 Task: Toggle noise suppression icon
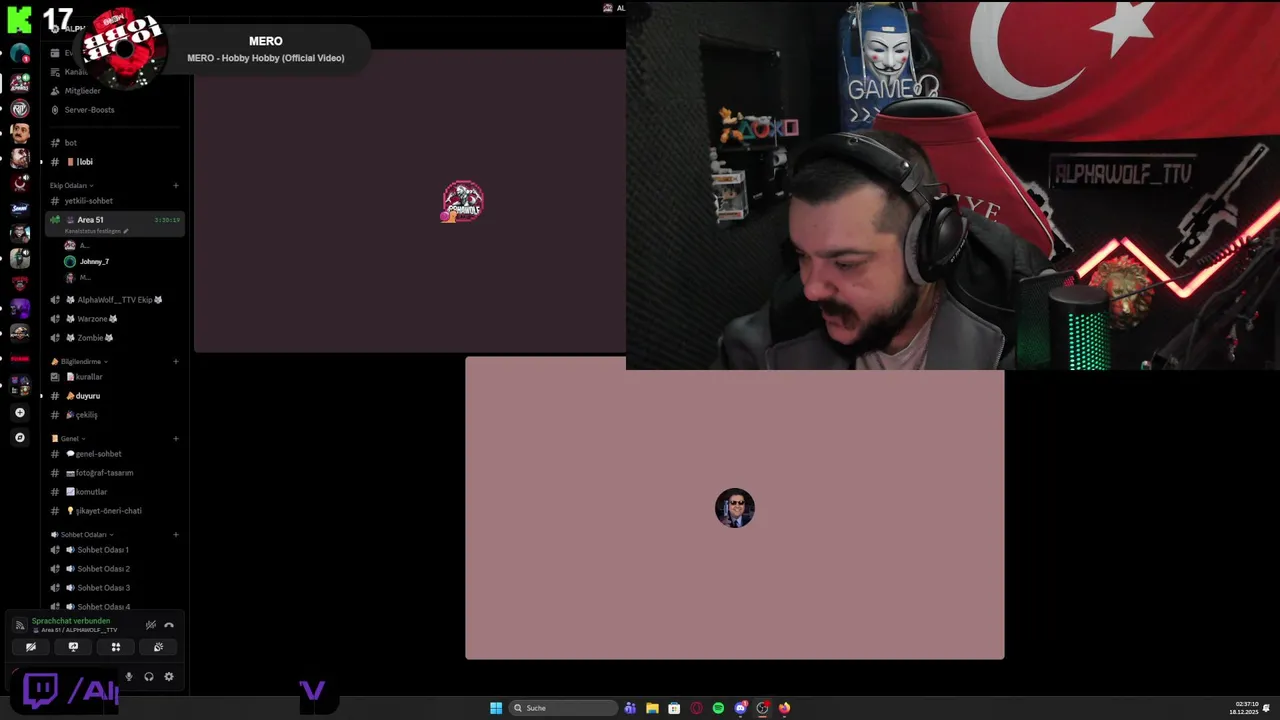pyautogui.click(x=151, y=625)
